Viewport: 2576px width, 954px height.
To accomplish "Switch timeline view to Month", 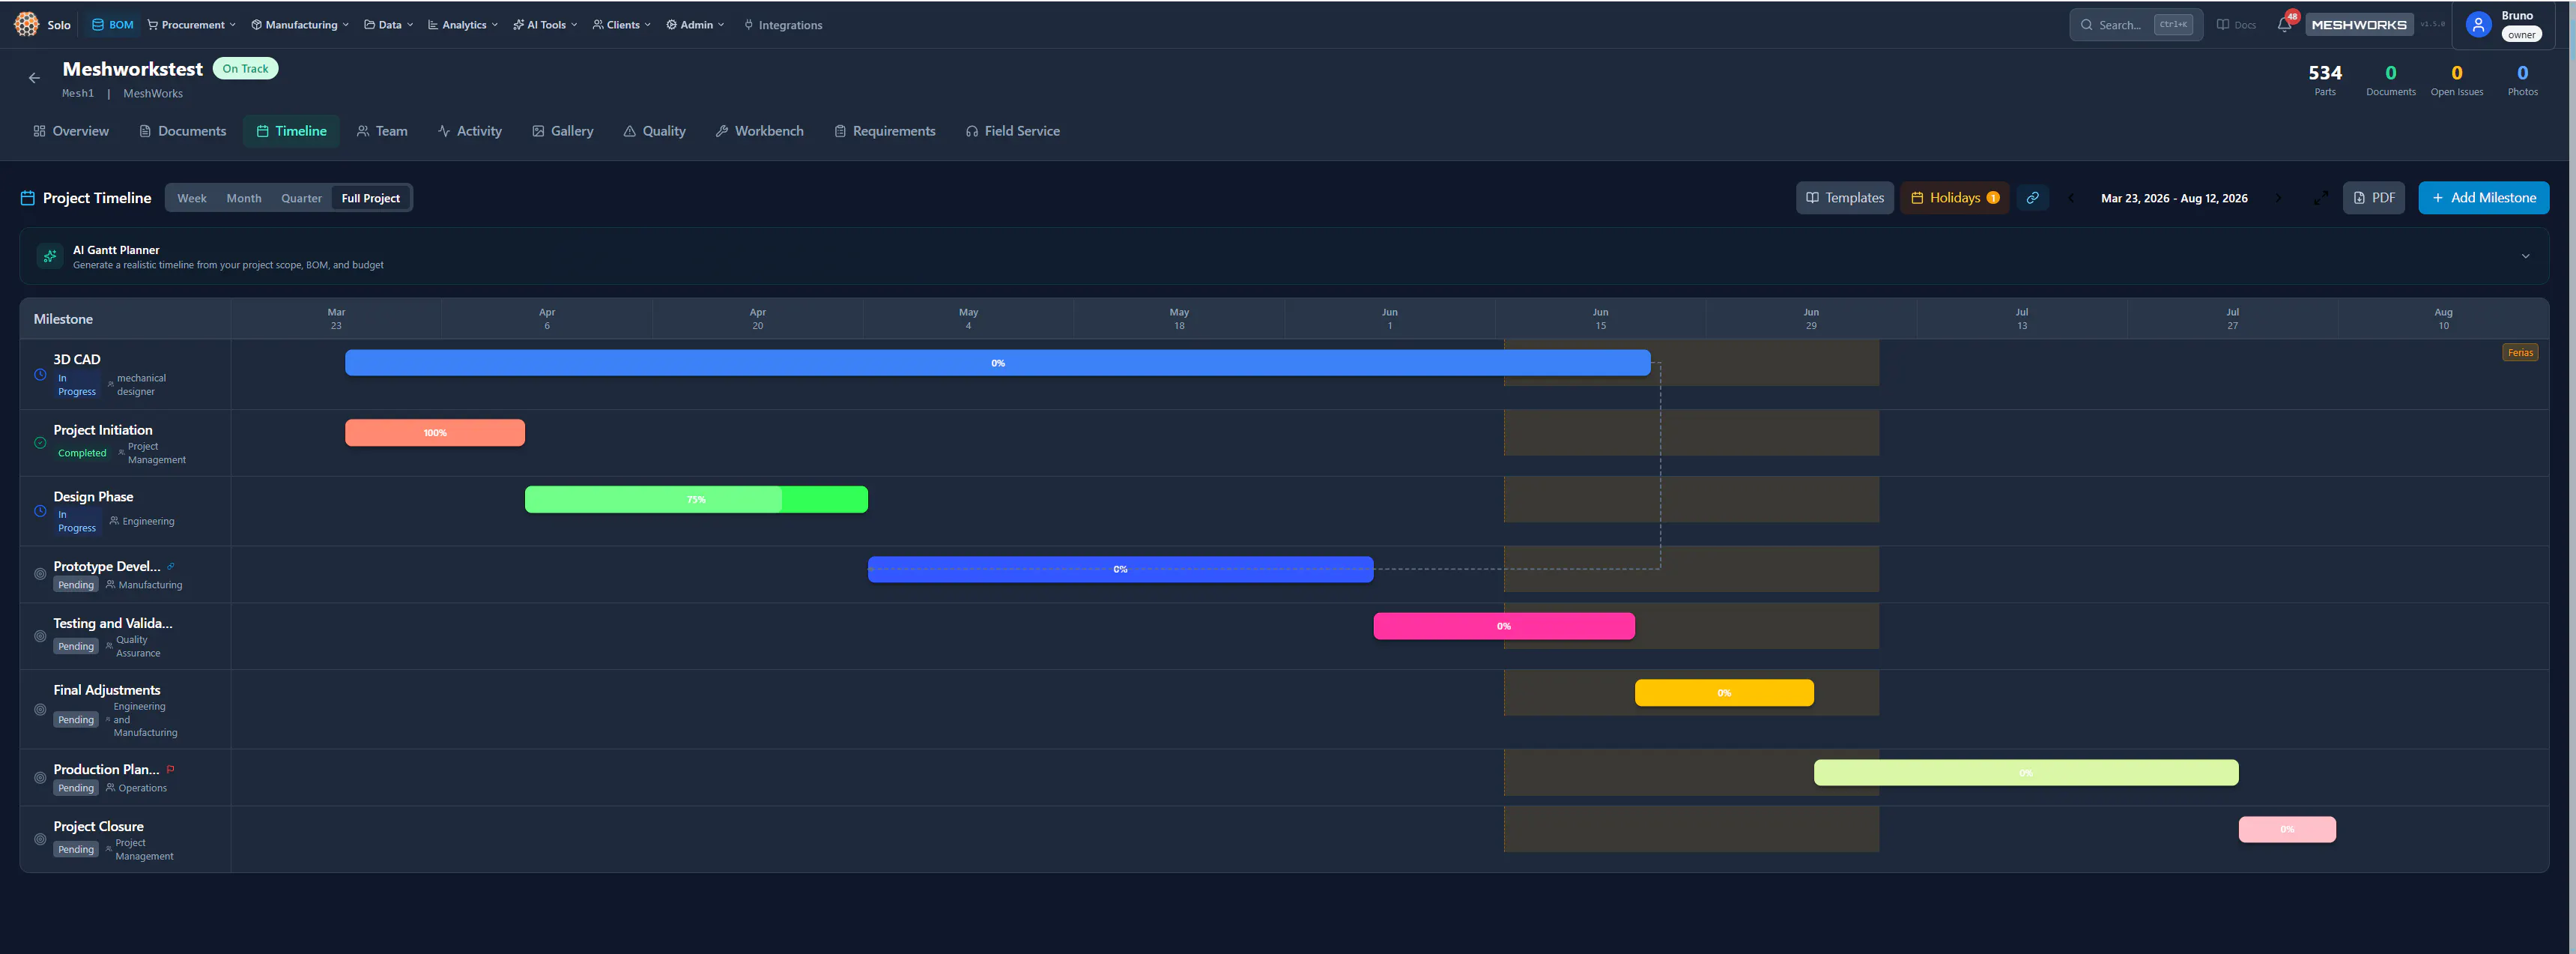I will point(244,198).
